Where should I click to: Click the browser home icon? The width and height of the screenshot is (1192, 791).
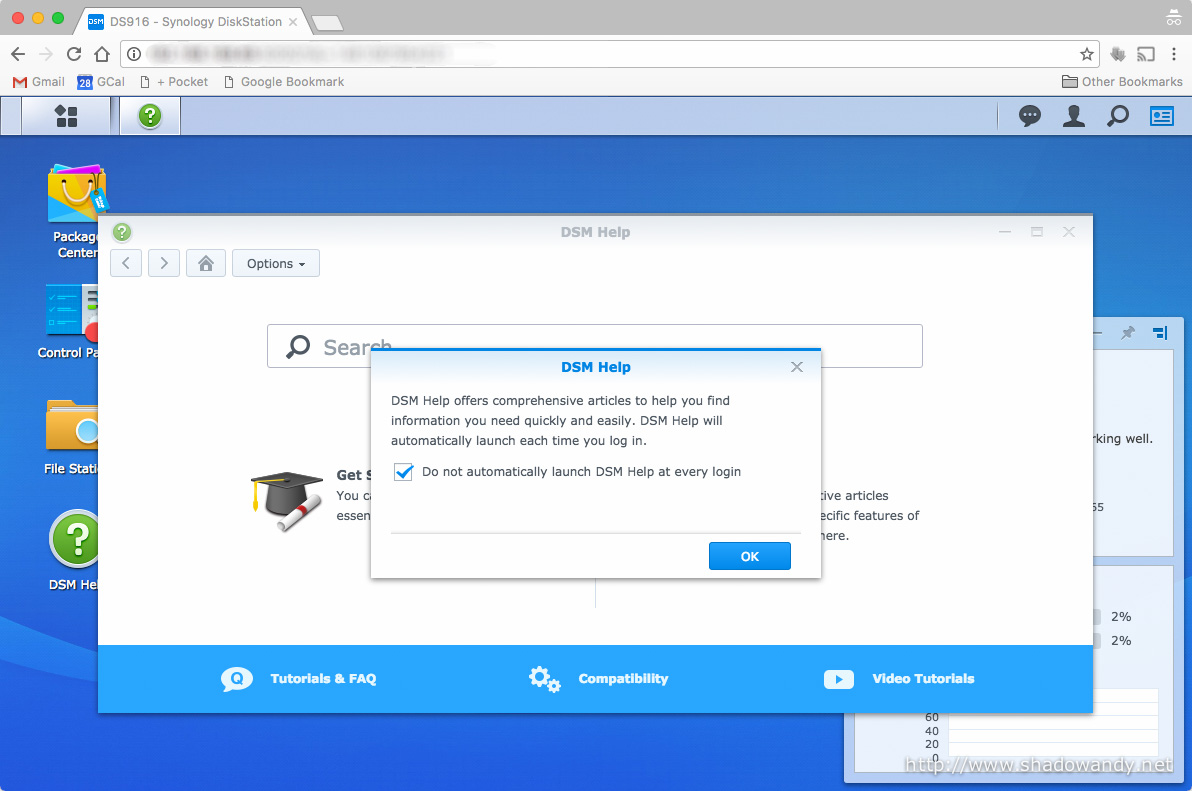[x=102, y=54]
